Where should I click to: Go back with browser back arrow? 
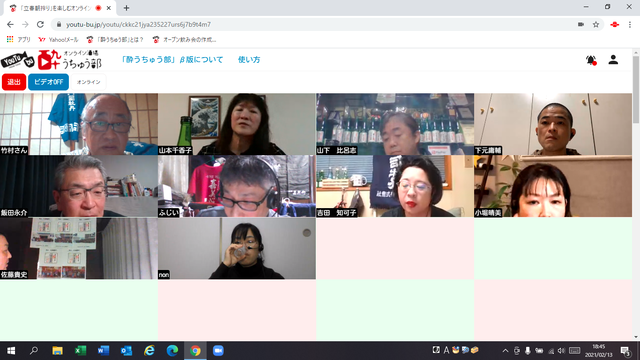coord(10,24)
